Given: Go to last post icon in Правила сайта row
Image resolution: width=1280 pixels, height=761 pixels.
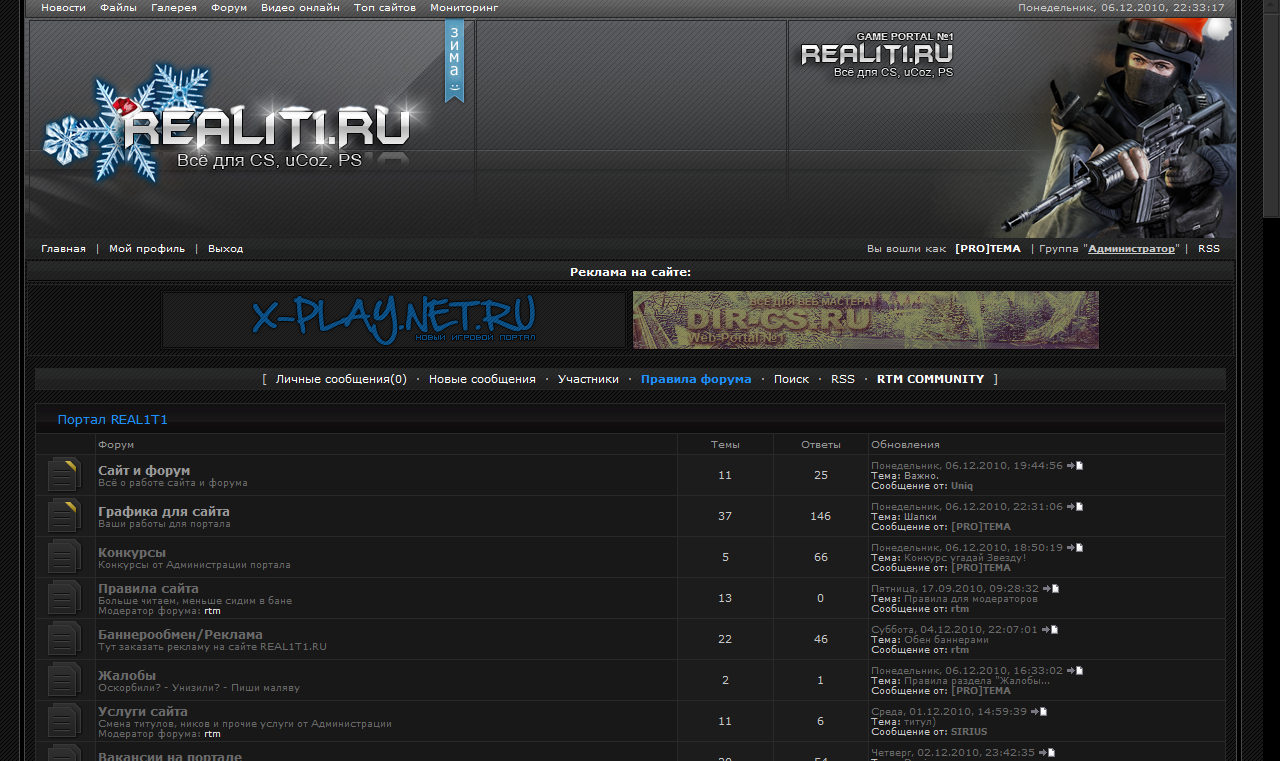Looking at the screenshot, I should pos(1051,589).
